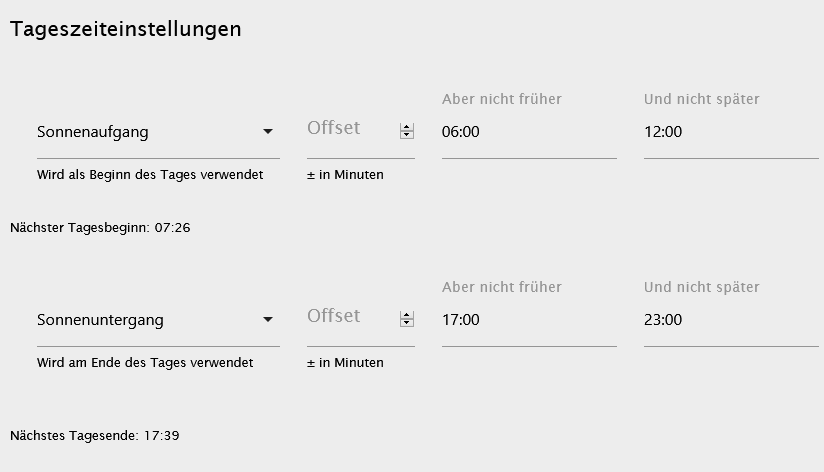824x472 pixels.
Task: Click 'Wird als Beginn des Tages verwendet' hint
Action: click(x=150, y=175)
